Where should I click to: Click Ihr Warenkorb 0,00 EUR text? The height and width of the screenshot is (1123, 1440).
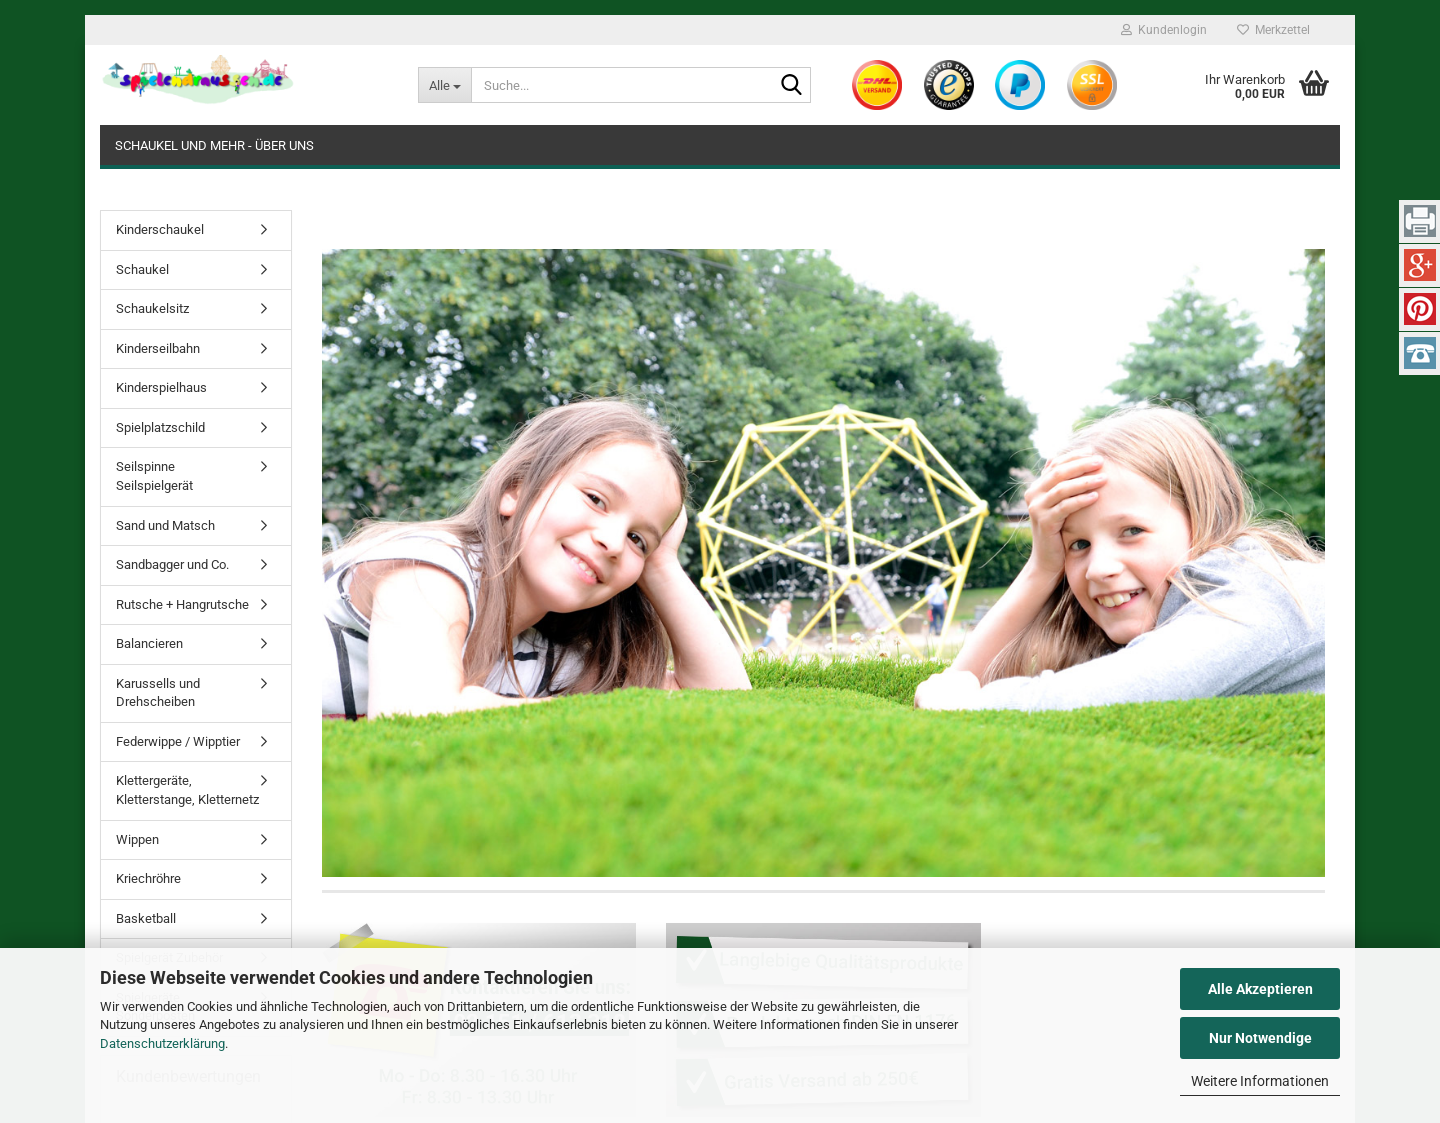pos(1245,87)
